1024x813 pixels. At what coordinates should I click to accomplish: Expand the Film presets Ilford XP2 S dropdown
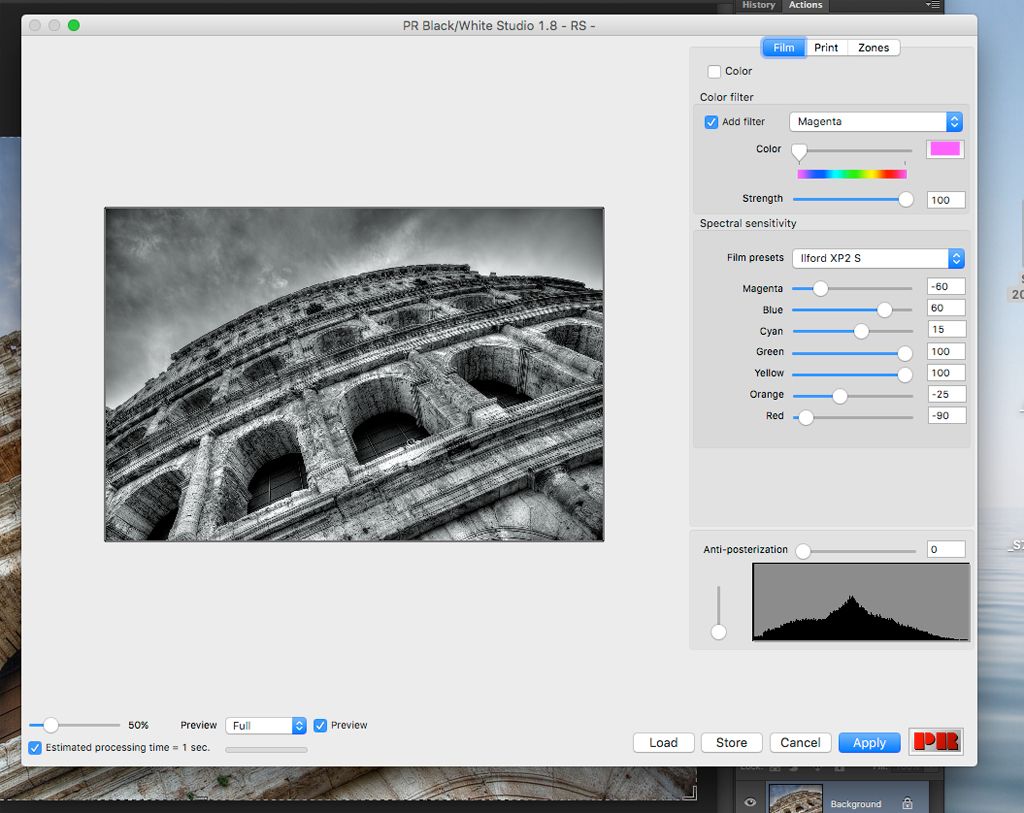[x=877, y=258]
